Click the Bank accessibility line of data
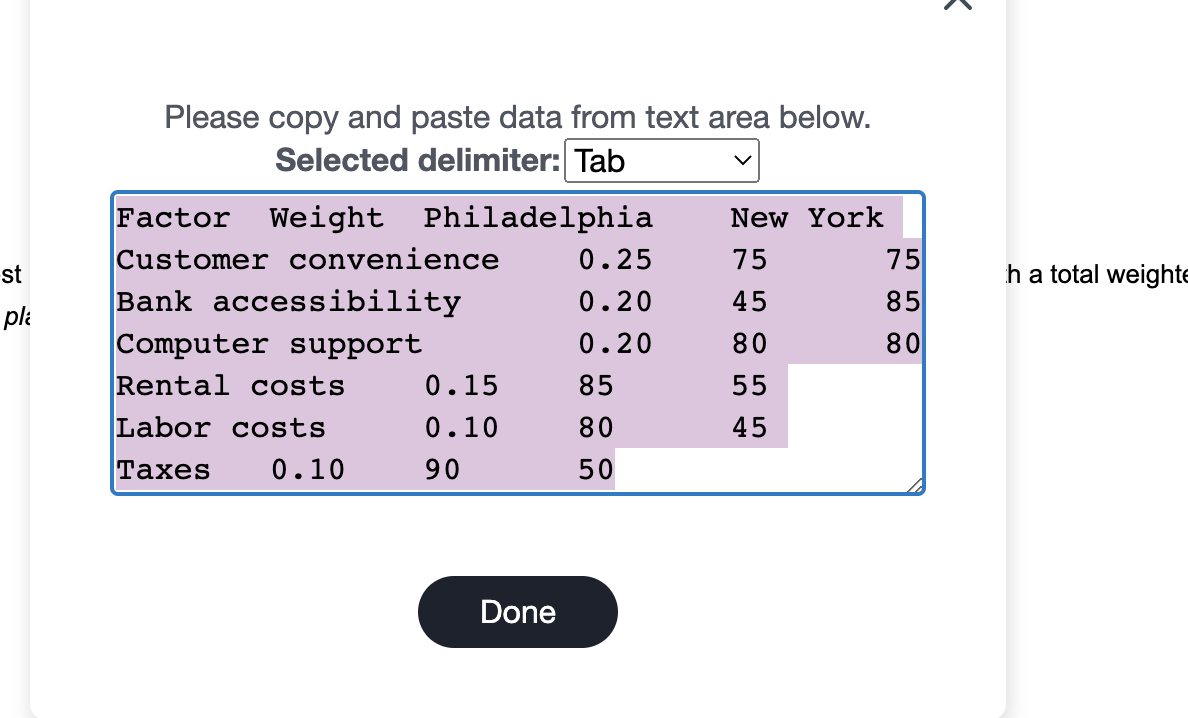This screenshot has height=718, width=1188. pos(289,301)
